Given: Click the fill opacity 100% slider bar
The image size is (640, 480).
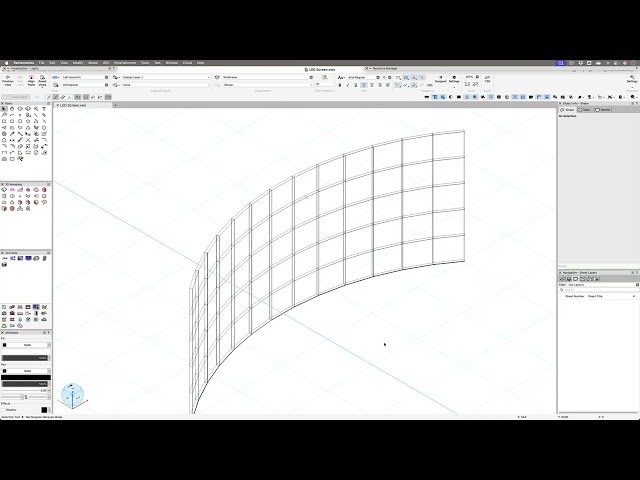Looking at the screenshot, I should tap(25, 358).
